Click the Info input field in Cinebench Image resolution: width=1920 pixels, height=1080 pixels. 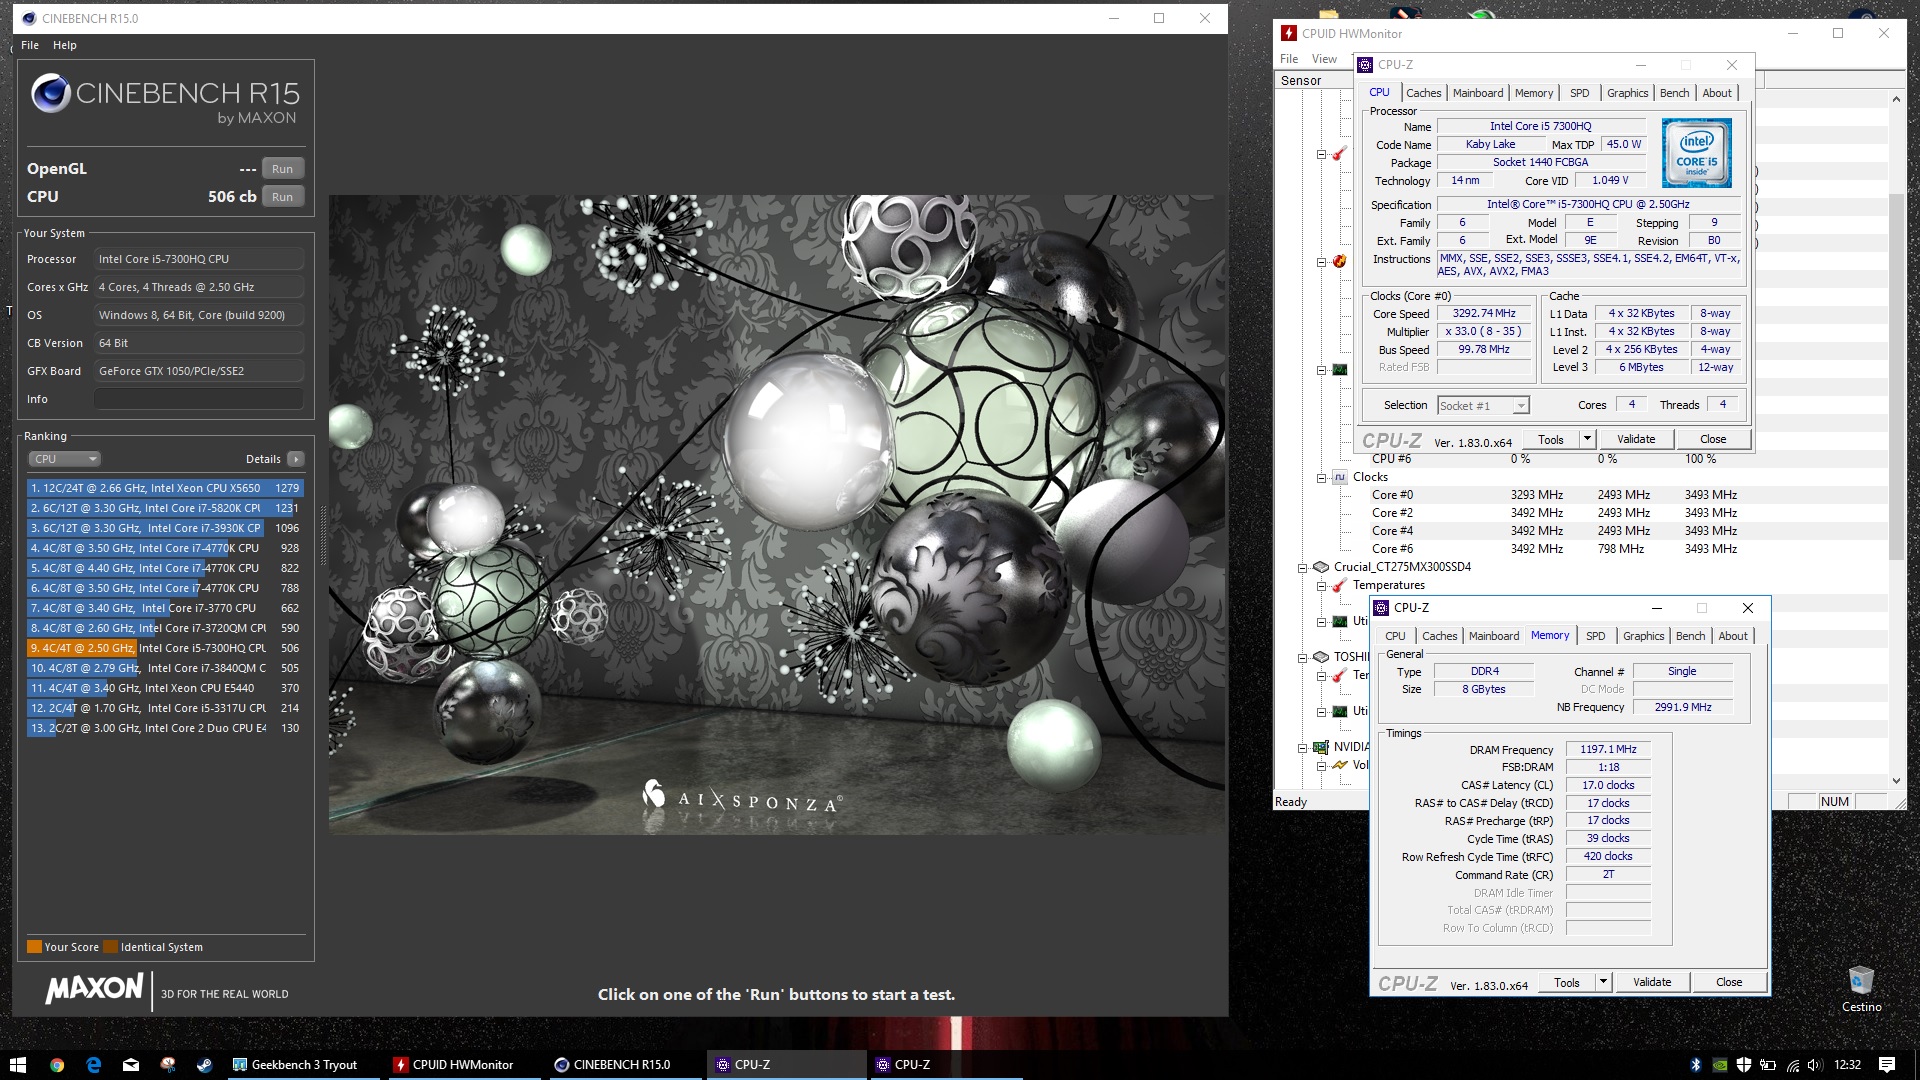(x=199, y=399)
